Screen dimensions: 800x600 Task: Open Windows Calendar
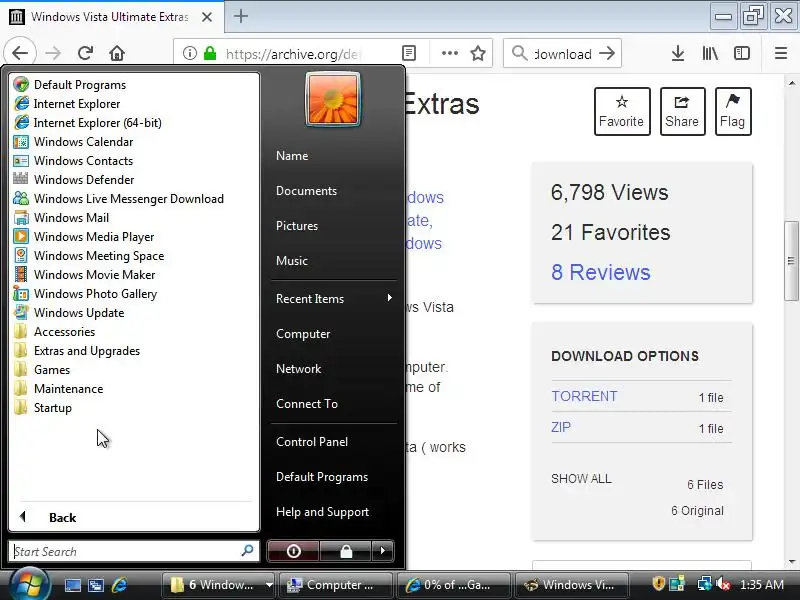(x=83, y=142)
